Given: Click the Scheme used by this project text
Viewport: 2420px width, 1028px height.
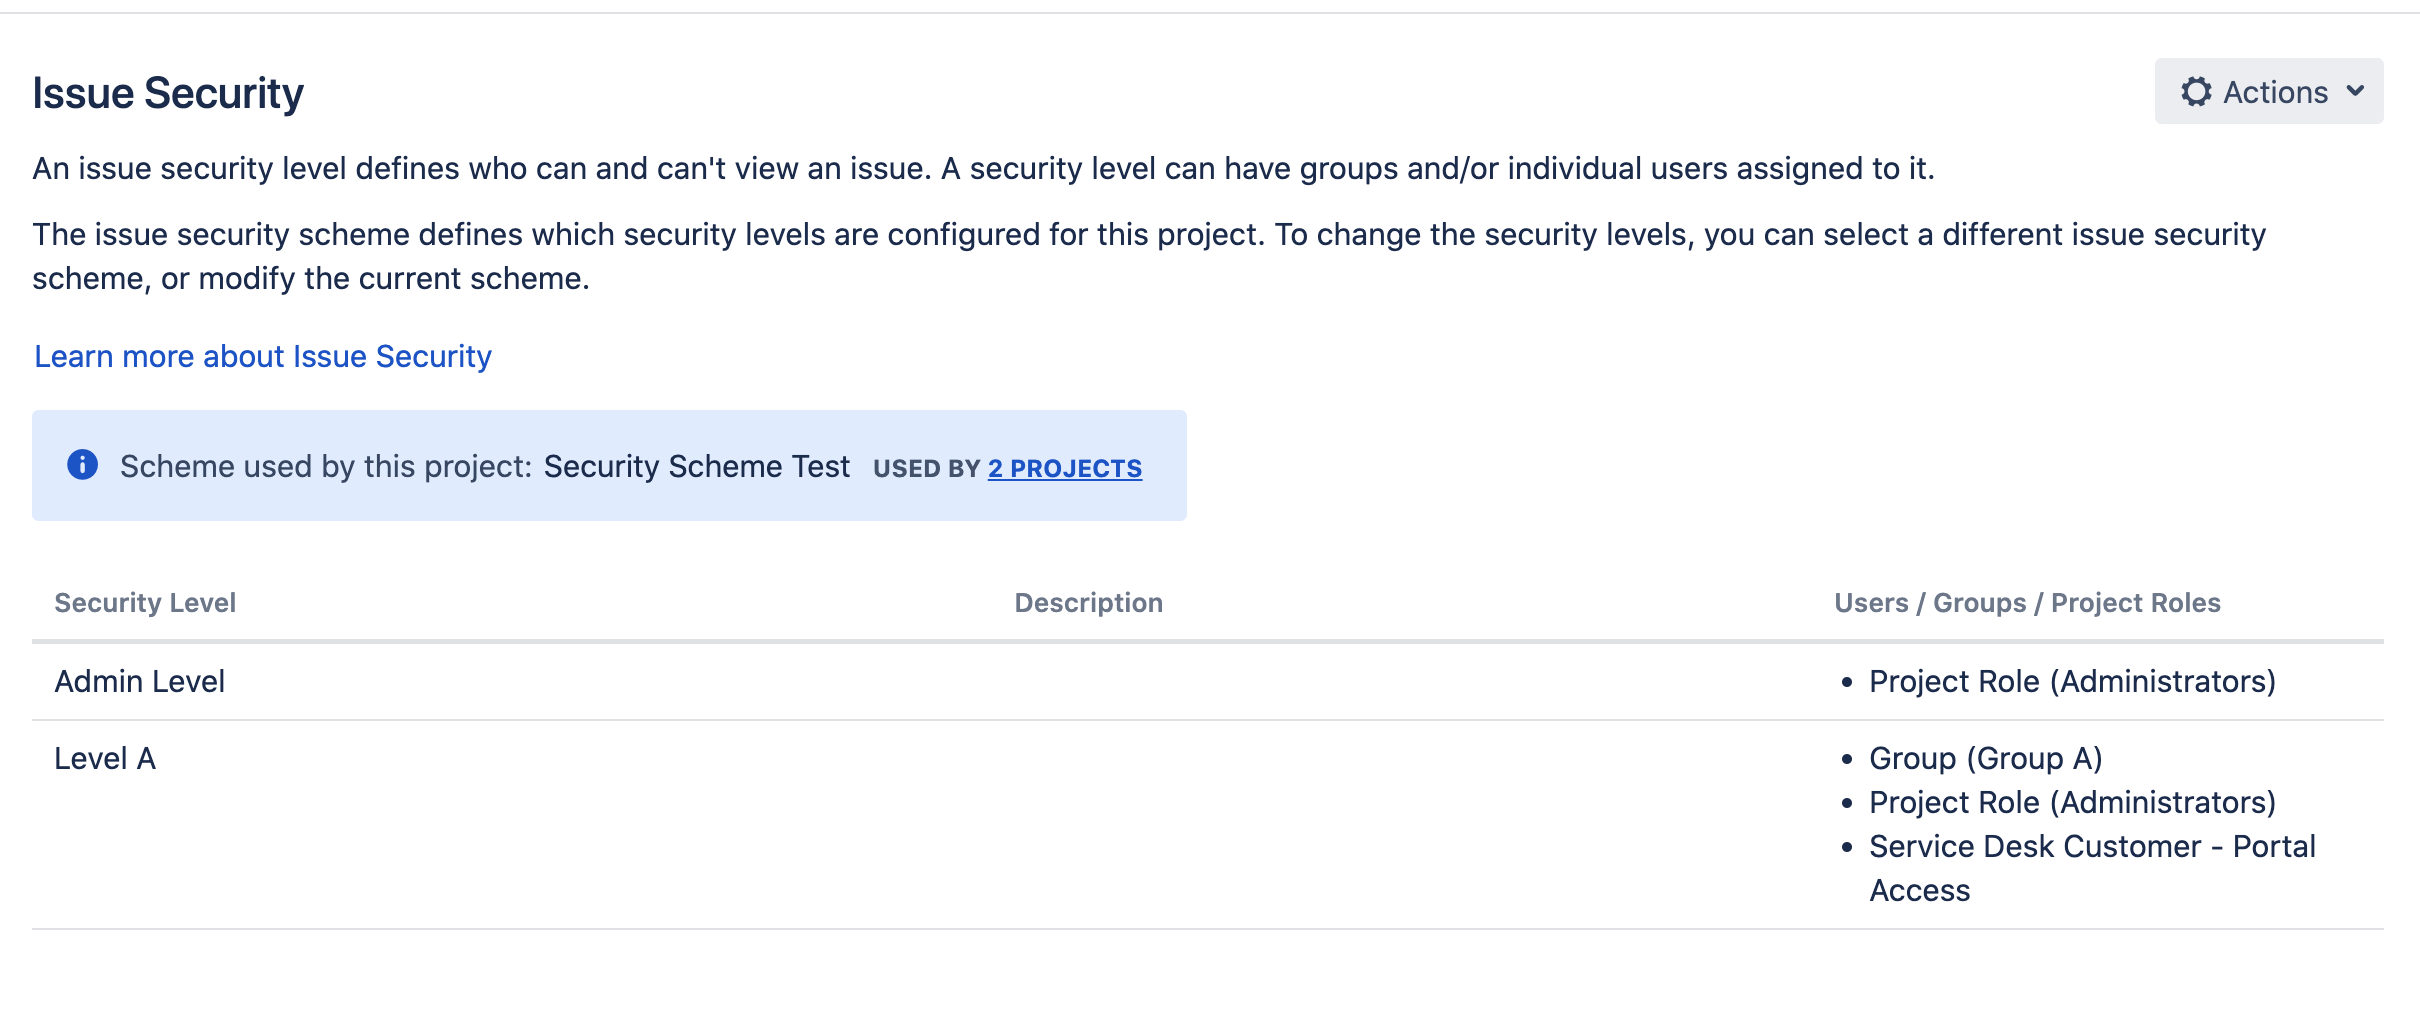Looking at the screenshot, I should click(325, 467).
